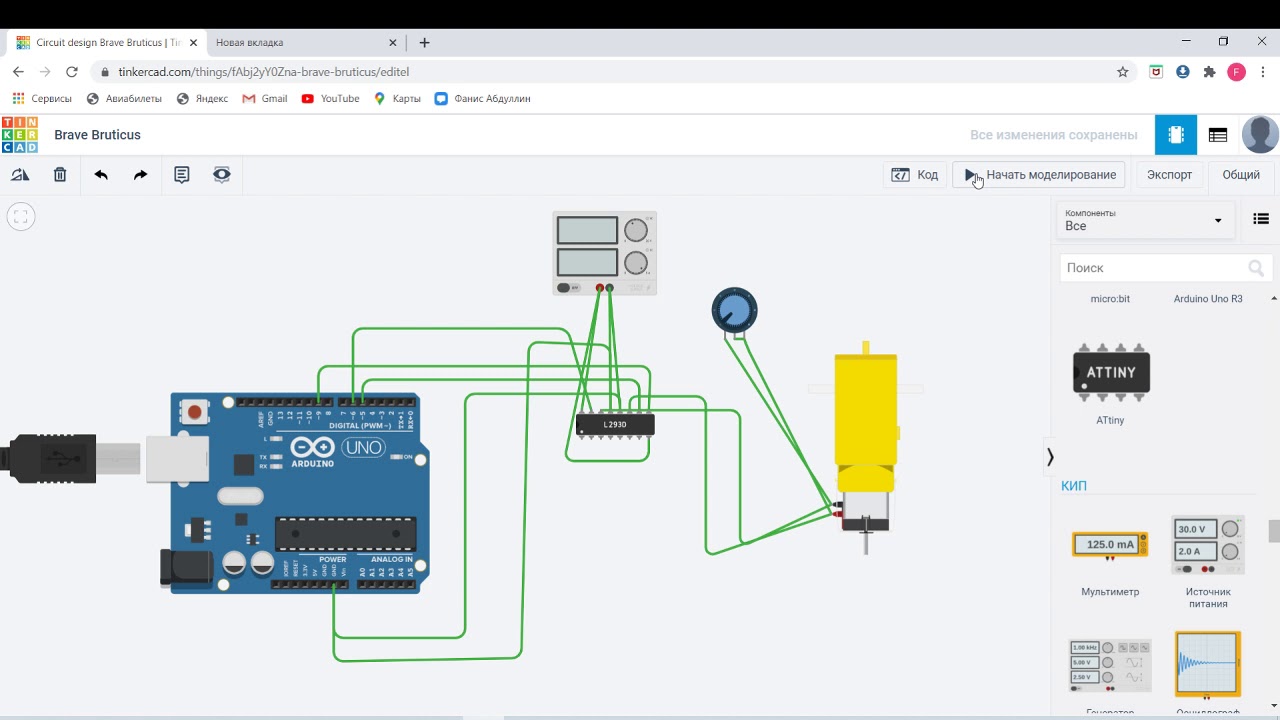This screenshot has width=1280, height=720.
Task: Open the user account avatar
Action: click(1260, 135)
